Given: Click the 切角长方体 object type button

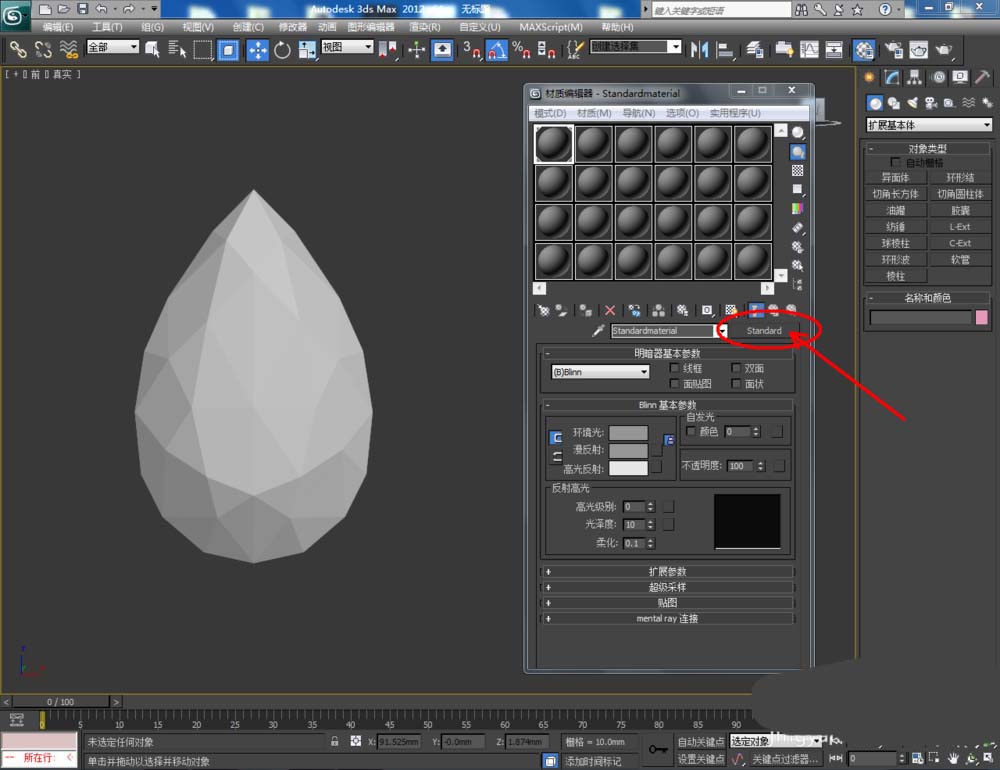Looking at the screenshot, I should (895, 194).
